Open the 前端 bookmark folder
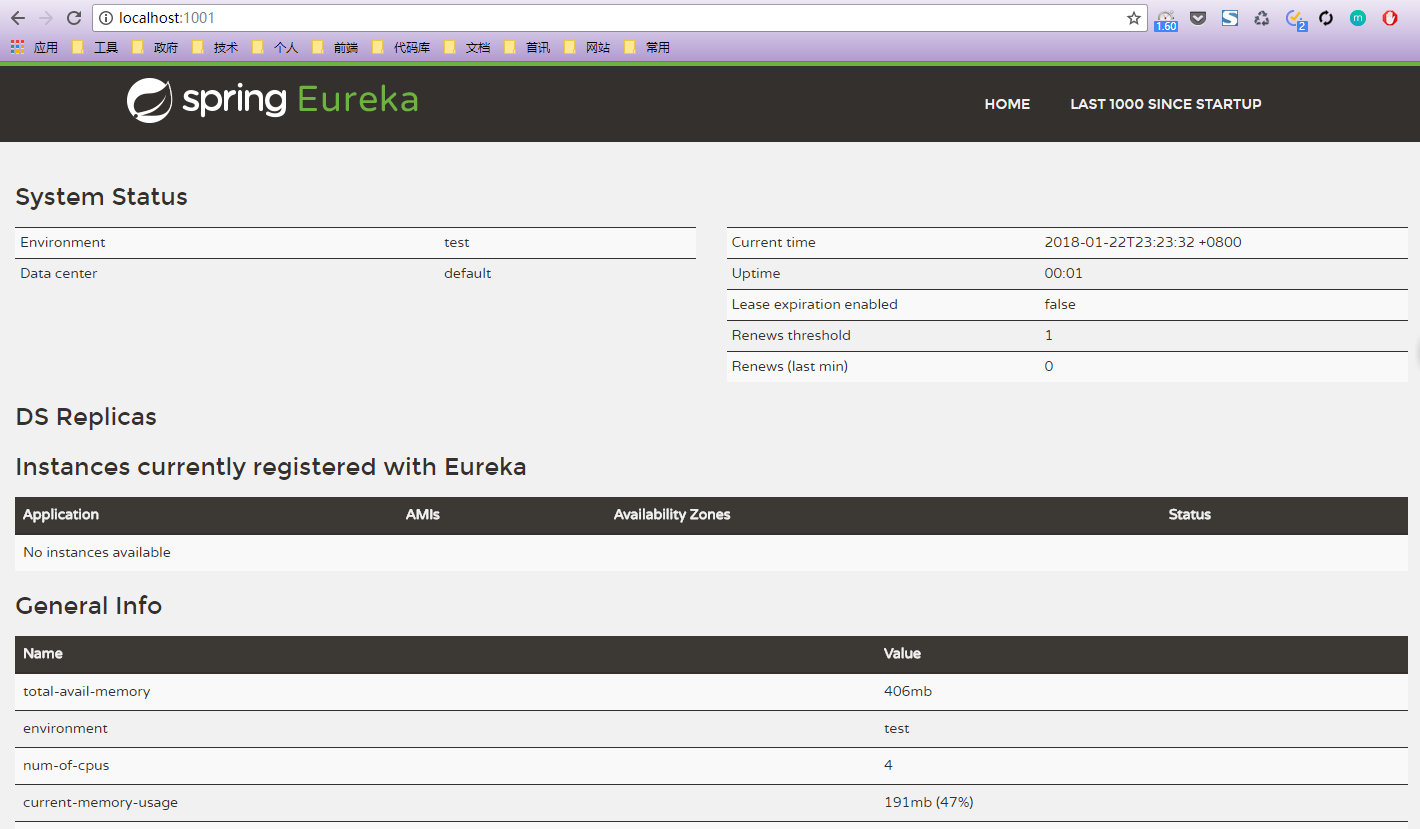This screenshot has height=829, width=1420. [x=335, y=47]
